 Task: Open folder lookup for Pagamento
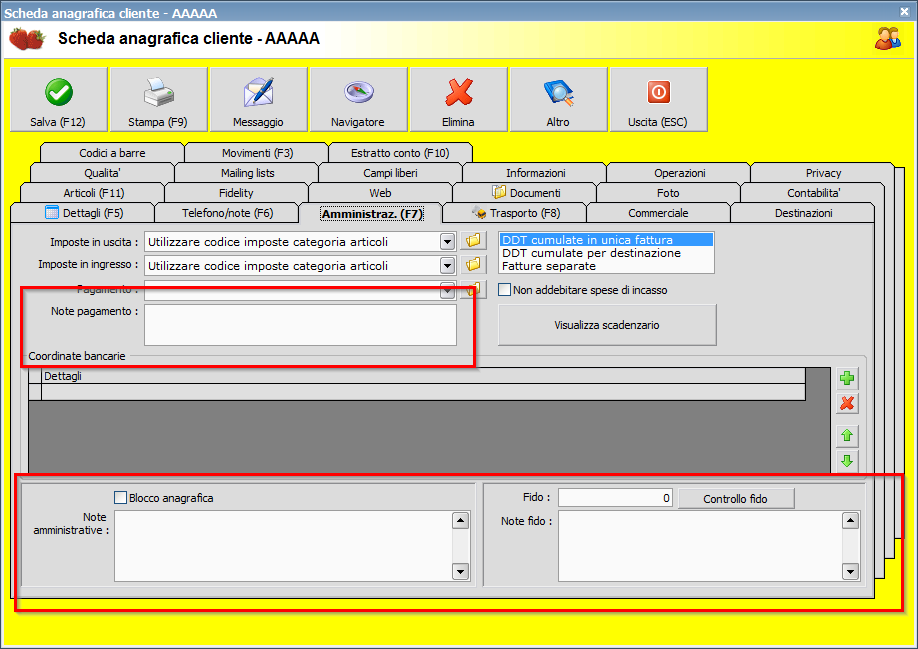coord(473,289)
